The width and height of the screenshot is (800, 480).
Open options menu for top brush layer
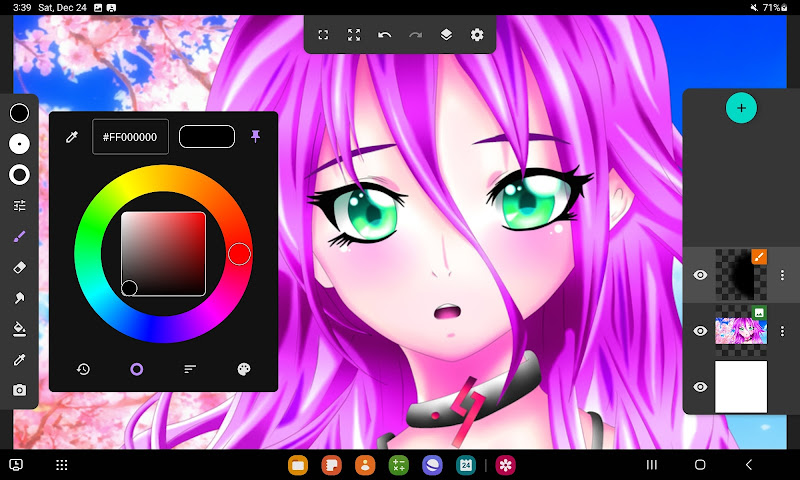pos(782,275)
